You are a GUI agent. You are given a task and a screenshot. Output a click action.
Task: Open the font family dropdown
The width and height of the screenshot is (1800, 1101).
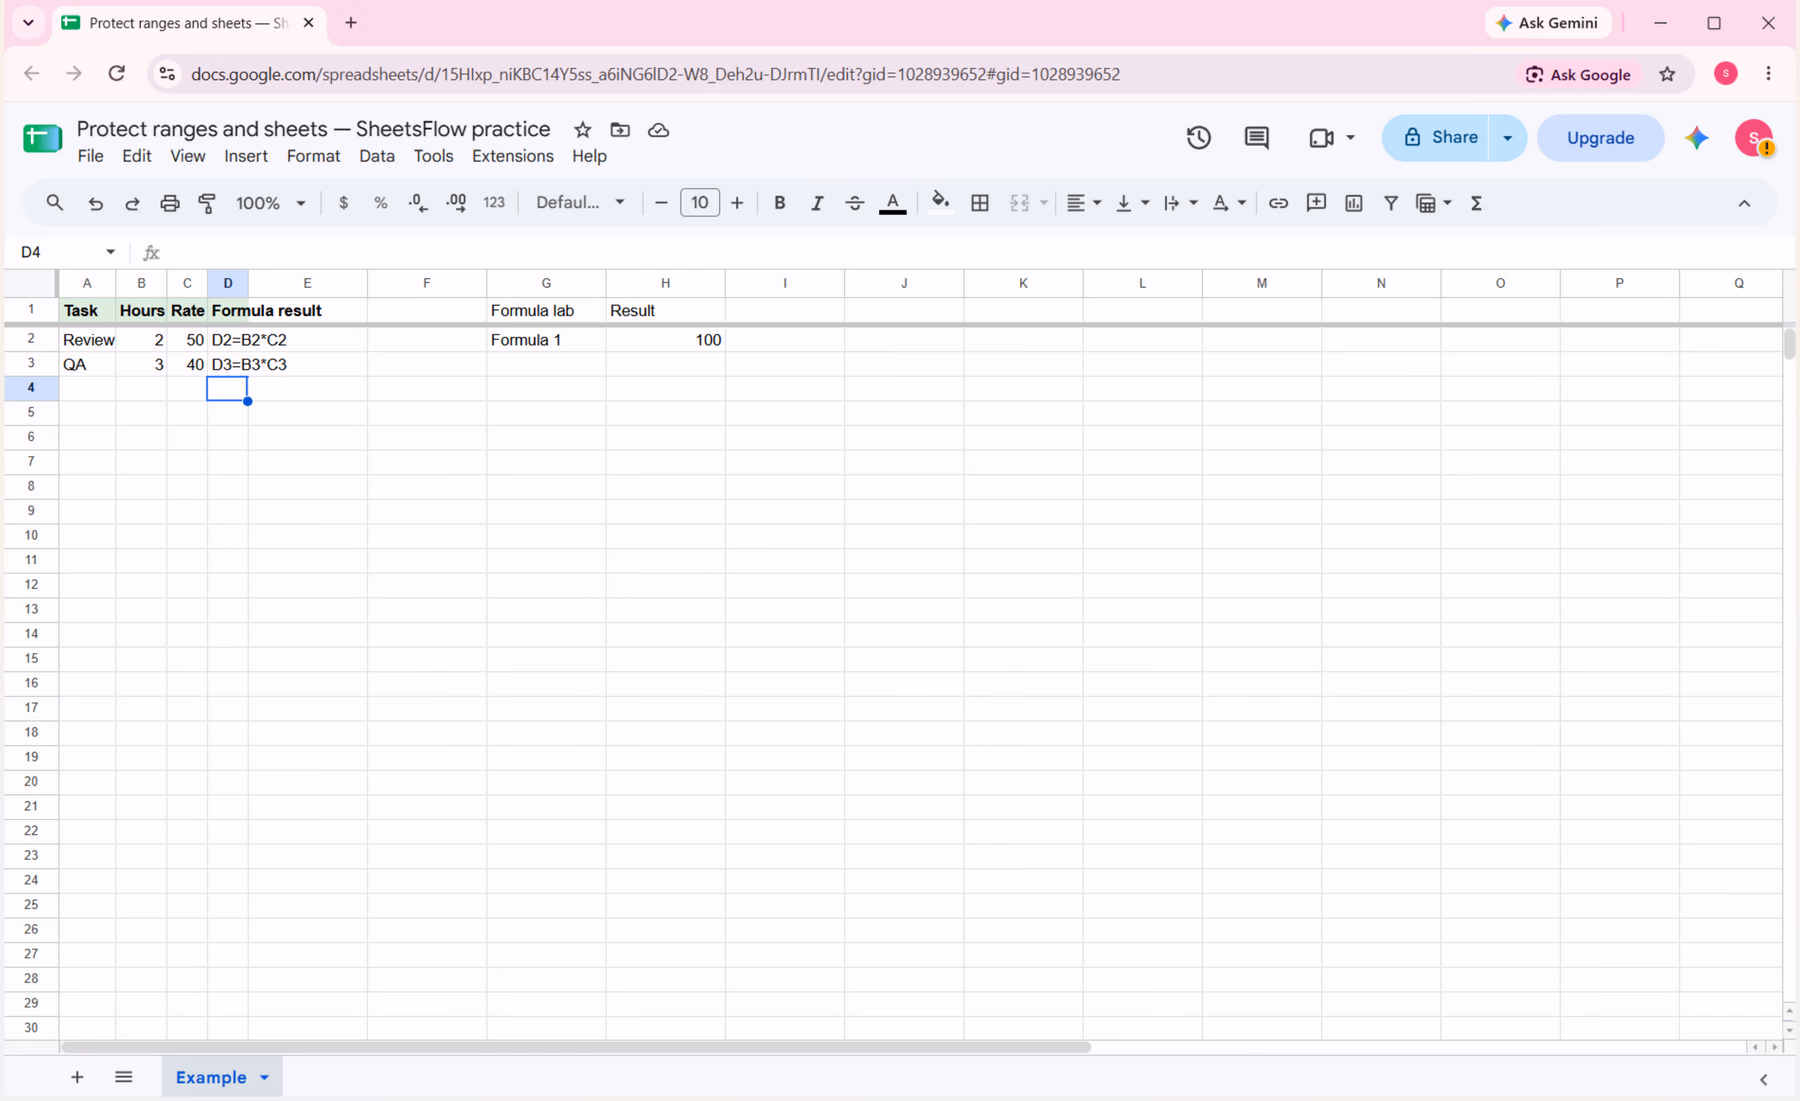point(580,203)
